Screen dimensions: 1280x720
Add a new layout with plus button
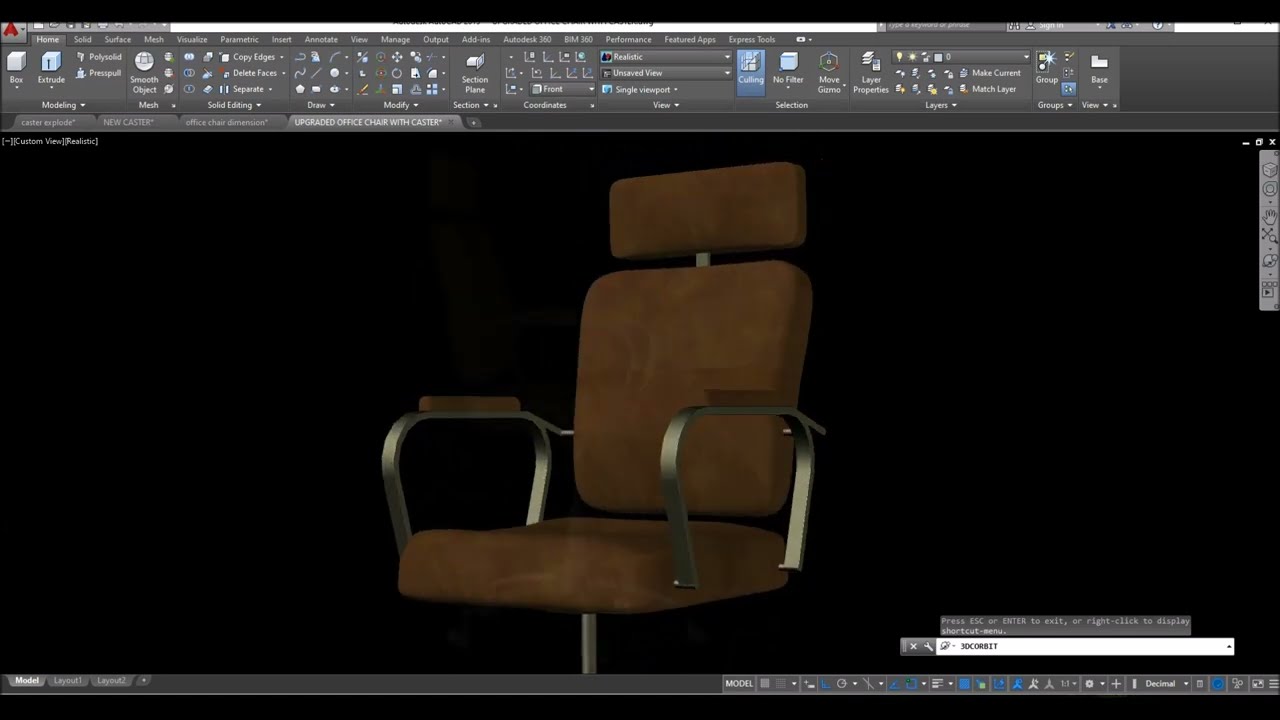[x=144, y=681]
